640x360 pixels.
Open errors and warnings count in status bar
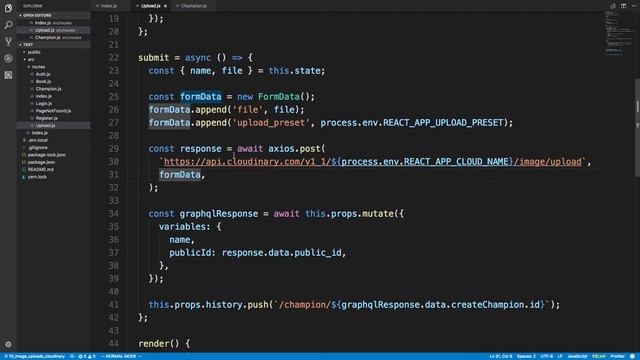pyautogui.click(x=87, y=356)
